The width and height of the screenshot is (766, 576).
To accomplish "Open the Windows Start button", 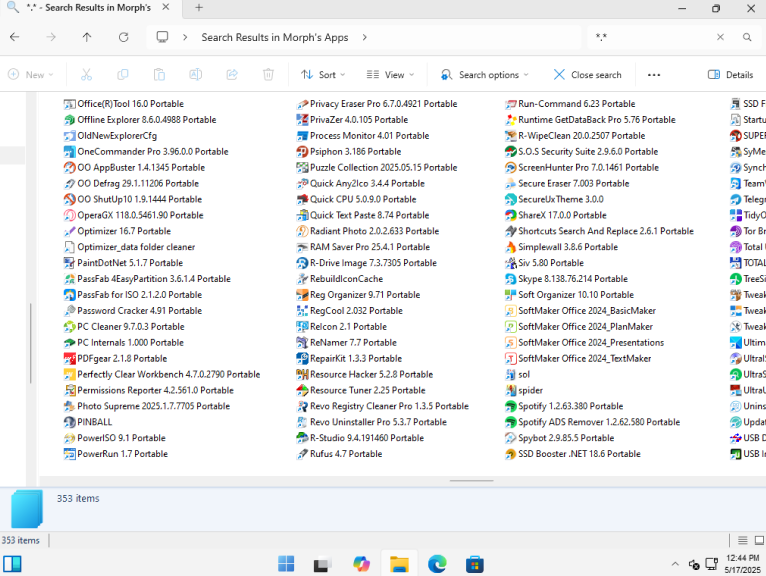I will 286,564.
